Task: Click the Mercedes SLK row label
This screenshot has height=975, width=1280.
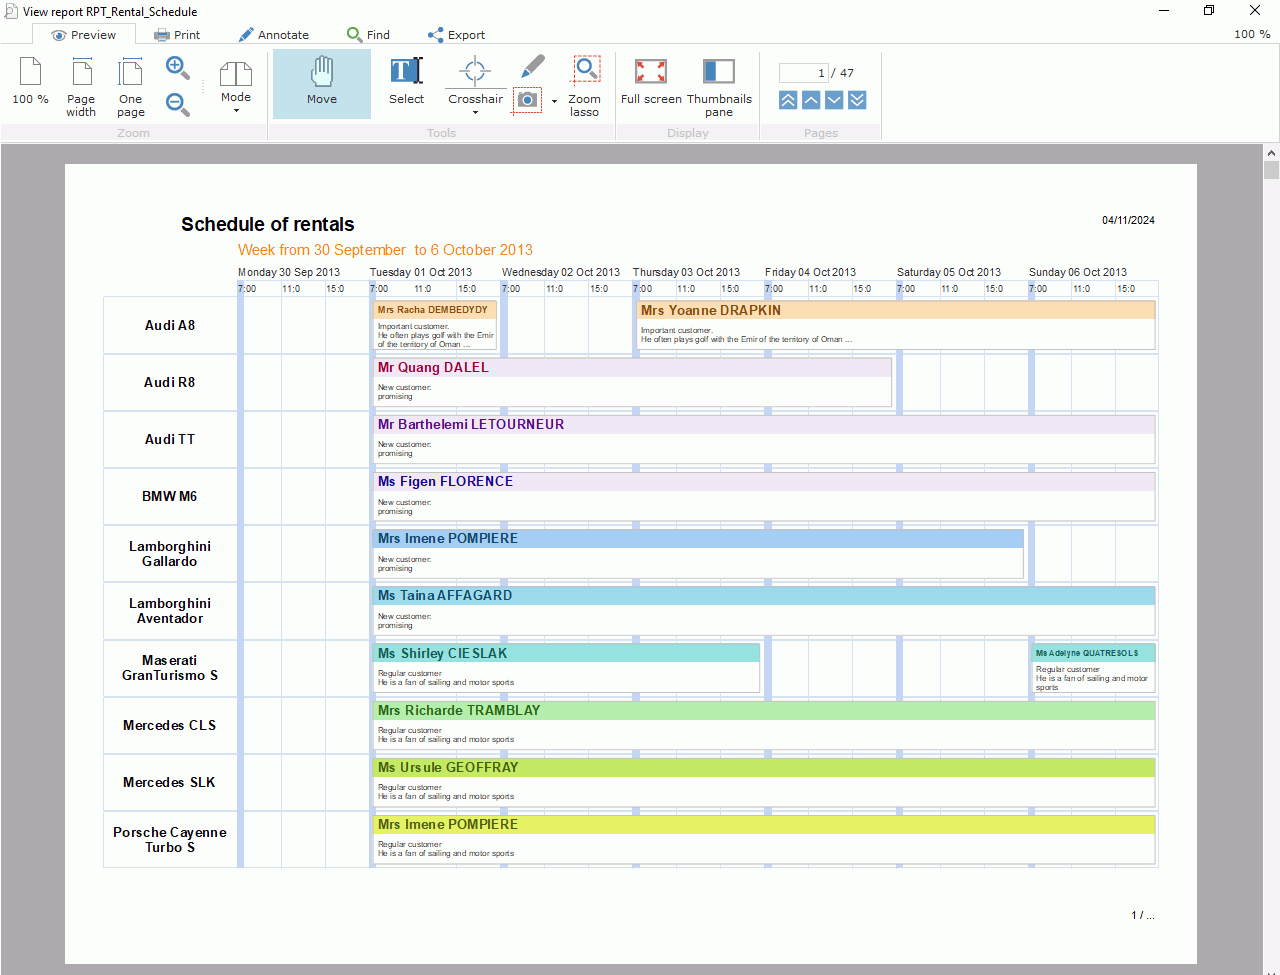Action: [170, 782]
